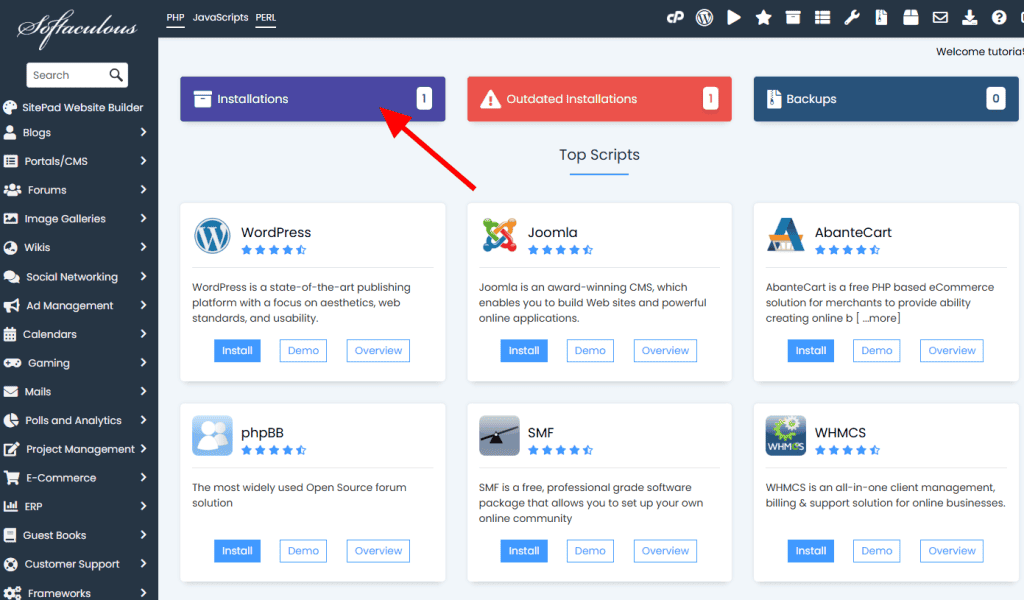Expand the Image Galleries category
1024x600 pixels.
pyautogui.click(x=74, y=219)
